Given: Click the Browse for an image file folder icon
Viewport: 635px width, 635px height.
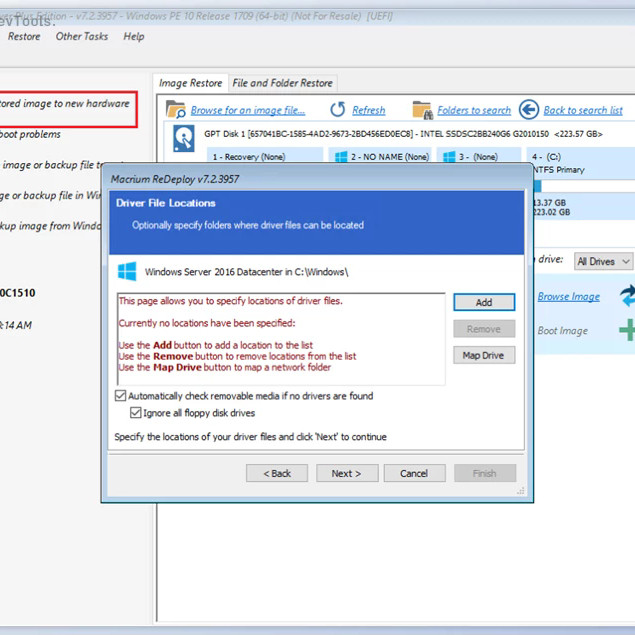Looking at the screenshot, I should (x=175, y=109).
